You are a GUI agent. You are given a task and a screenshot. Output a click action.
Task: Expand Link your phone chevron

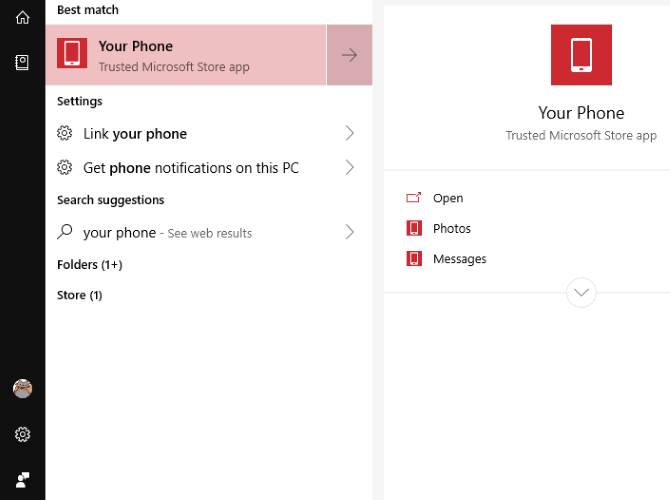[x=350, y=133]
